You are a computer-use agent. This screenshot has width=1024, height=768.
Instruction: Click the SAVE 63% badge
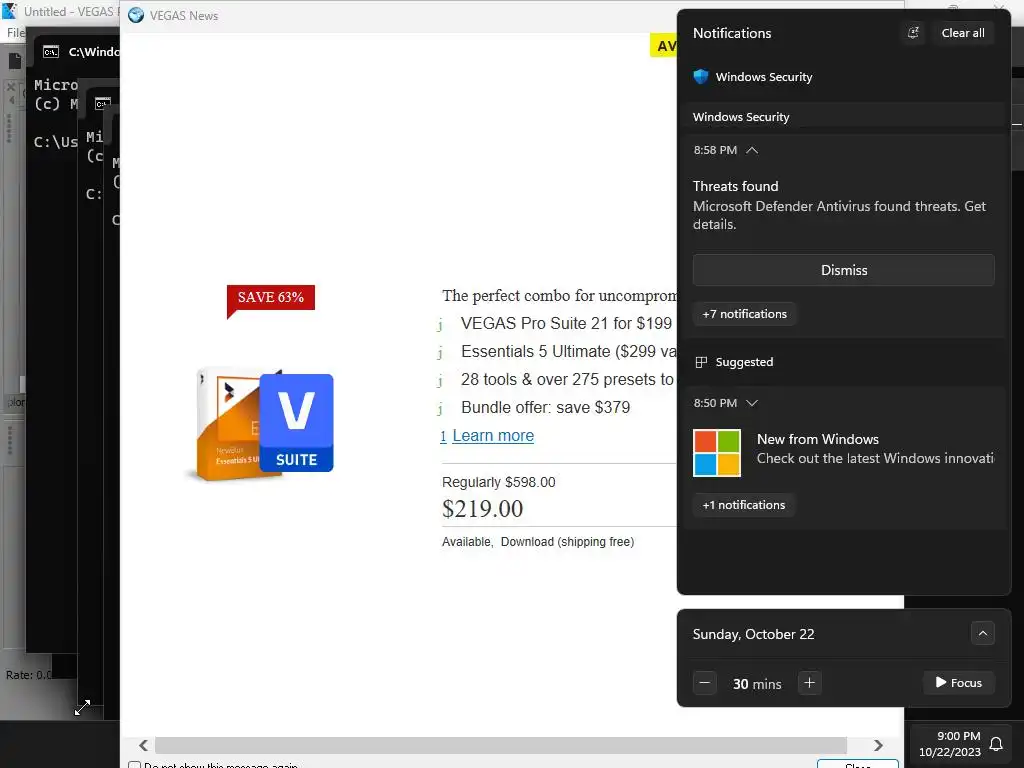click(x=270, y=298)
